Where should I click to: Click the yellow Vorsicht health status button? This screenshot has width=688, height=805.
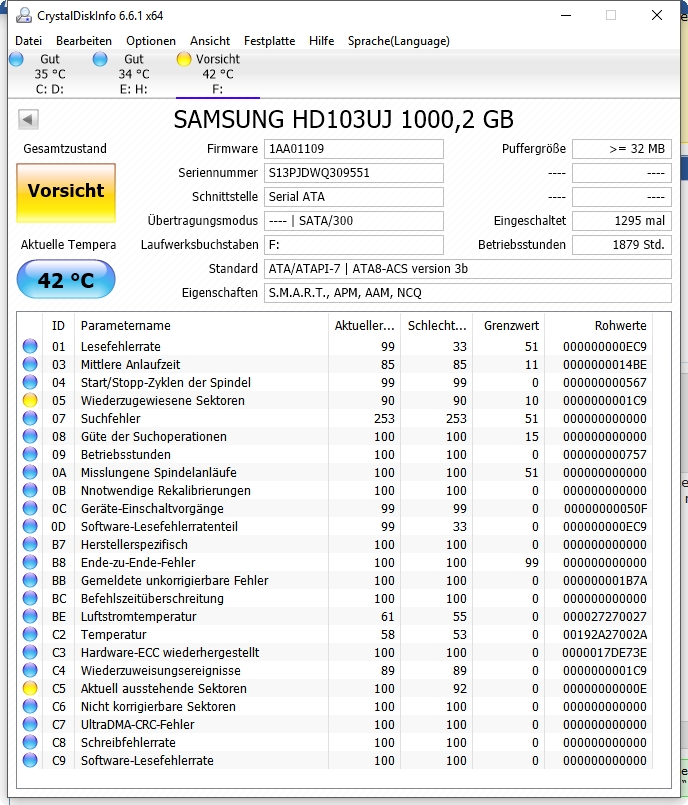[x=66, y=193]
